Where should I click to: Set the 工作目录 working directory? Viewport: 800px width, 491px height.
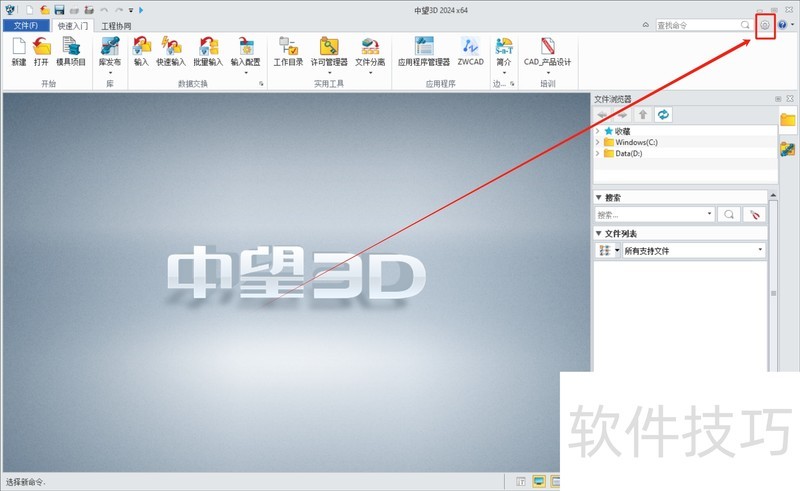[x=288, y=51]
